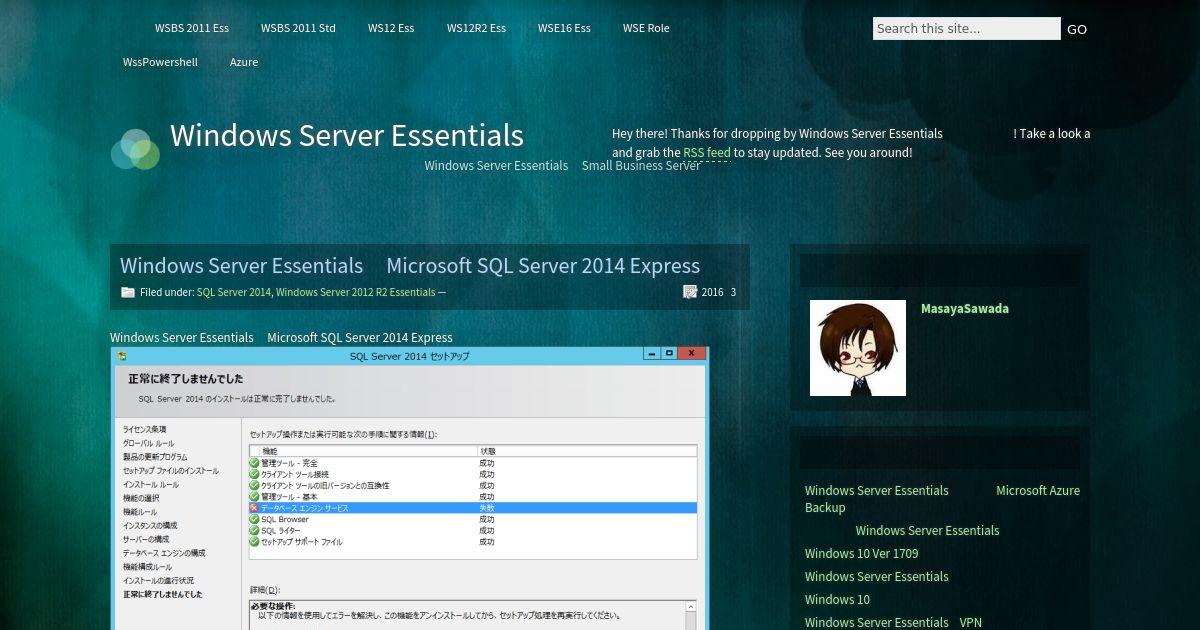Click the overlapping circles site logo
The image size is (1200, 630).
(x=135, y=149)
